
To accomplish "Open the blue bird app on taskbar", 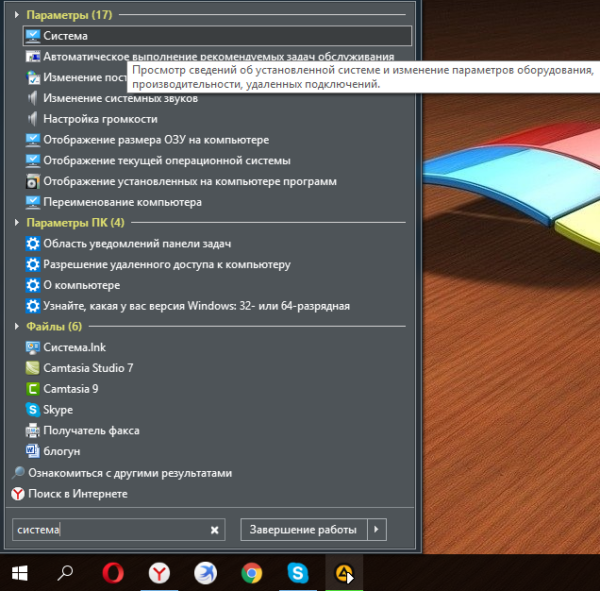I will click(205, 573).
